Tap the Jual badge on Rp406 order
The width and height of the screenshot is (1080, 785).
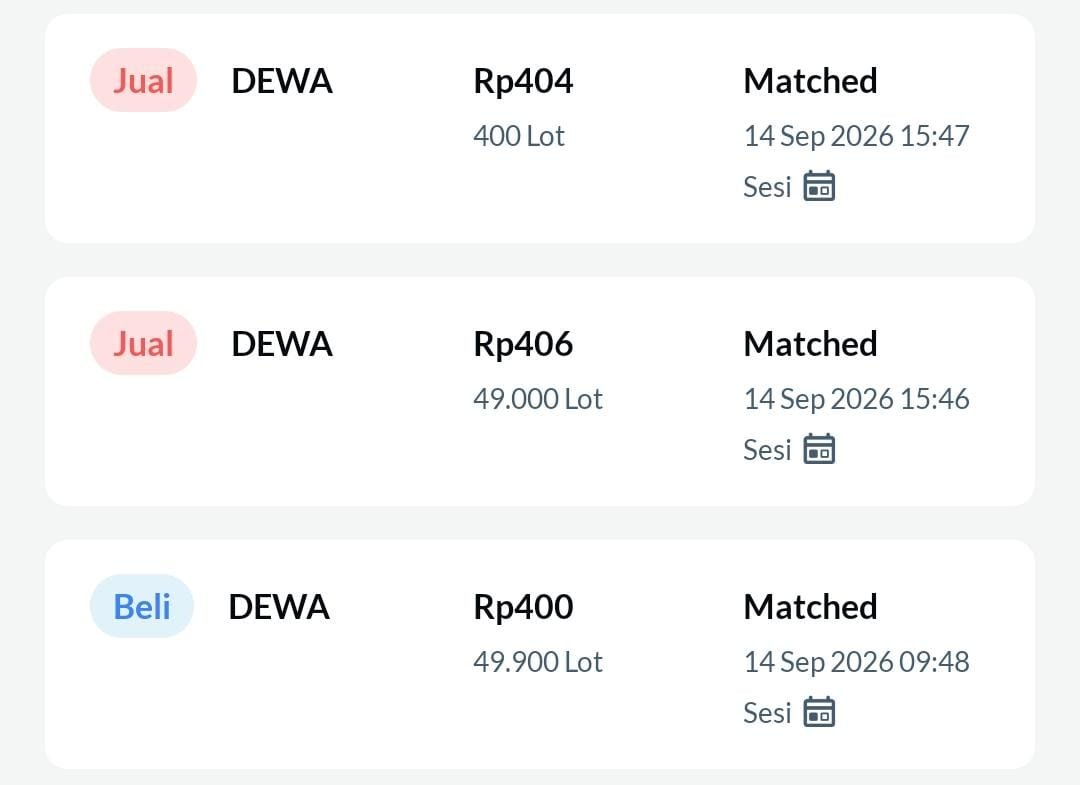143,344
